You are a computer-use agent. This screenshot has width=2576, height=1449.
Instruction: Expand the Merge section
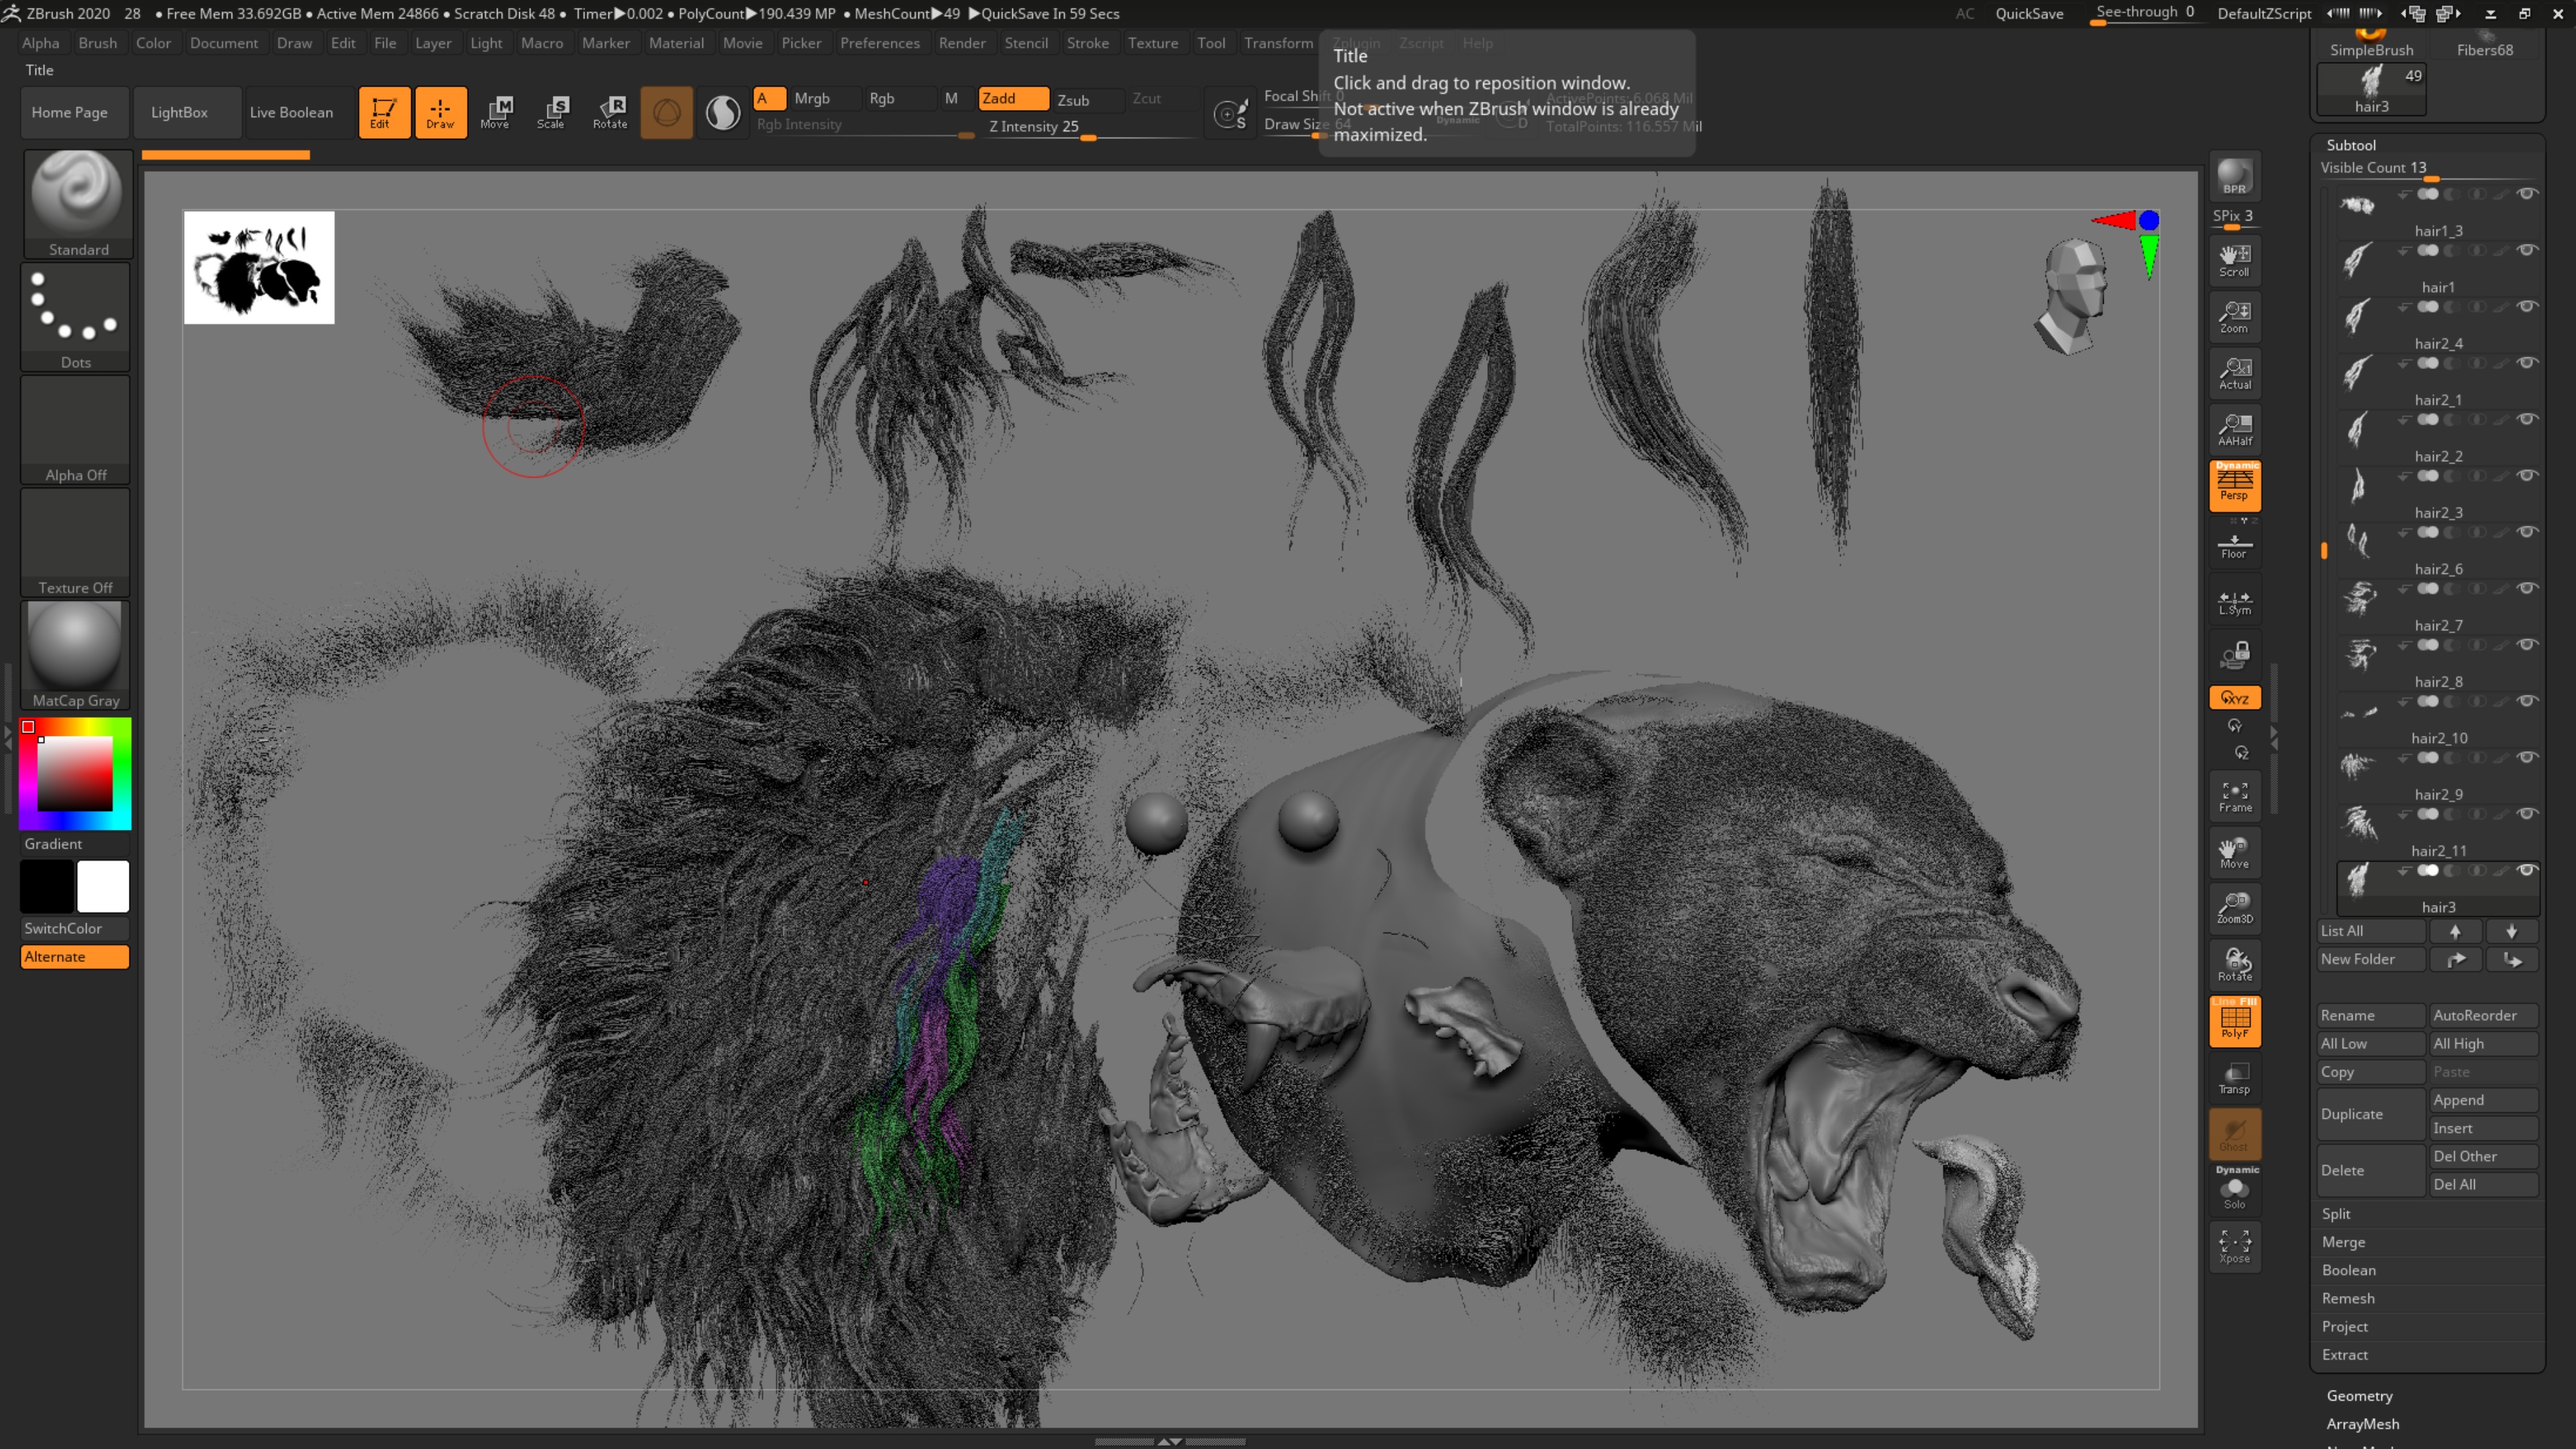point(2343,1241)
